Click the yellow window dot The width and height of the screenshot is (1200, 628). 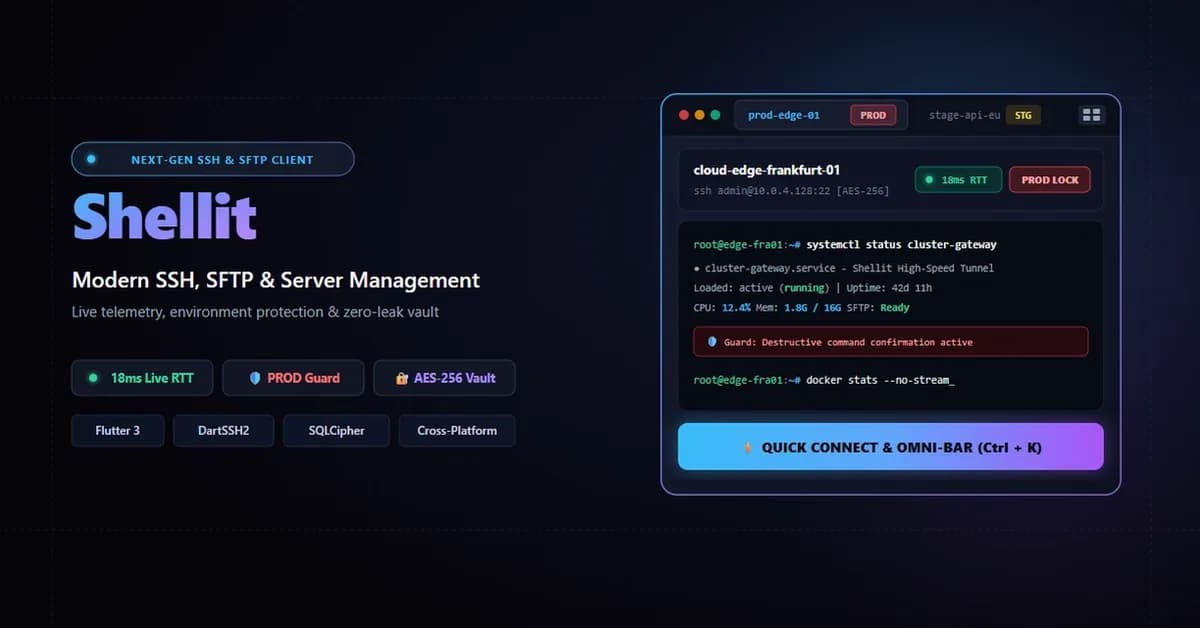(700, 115)
